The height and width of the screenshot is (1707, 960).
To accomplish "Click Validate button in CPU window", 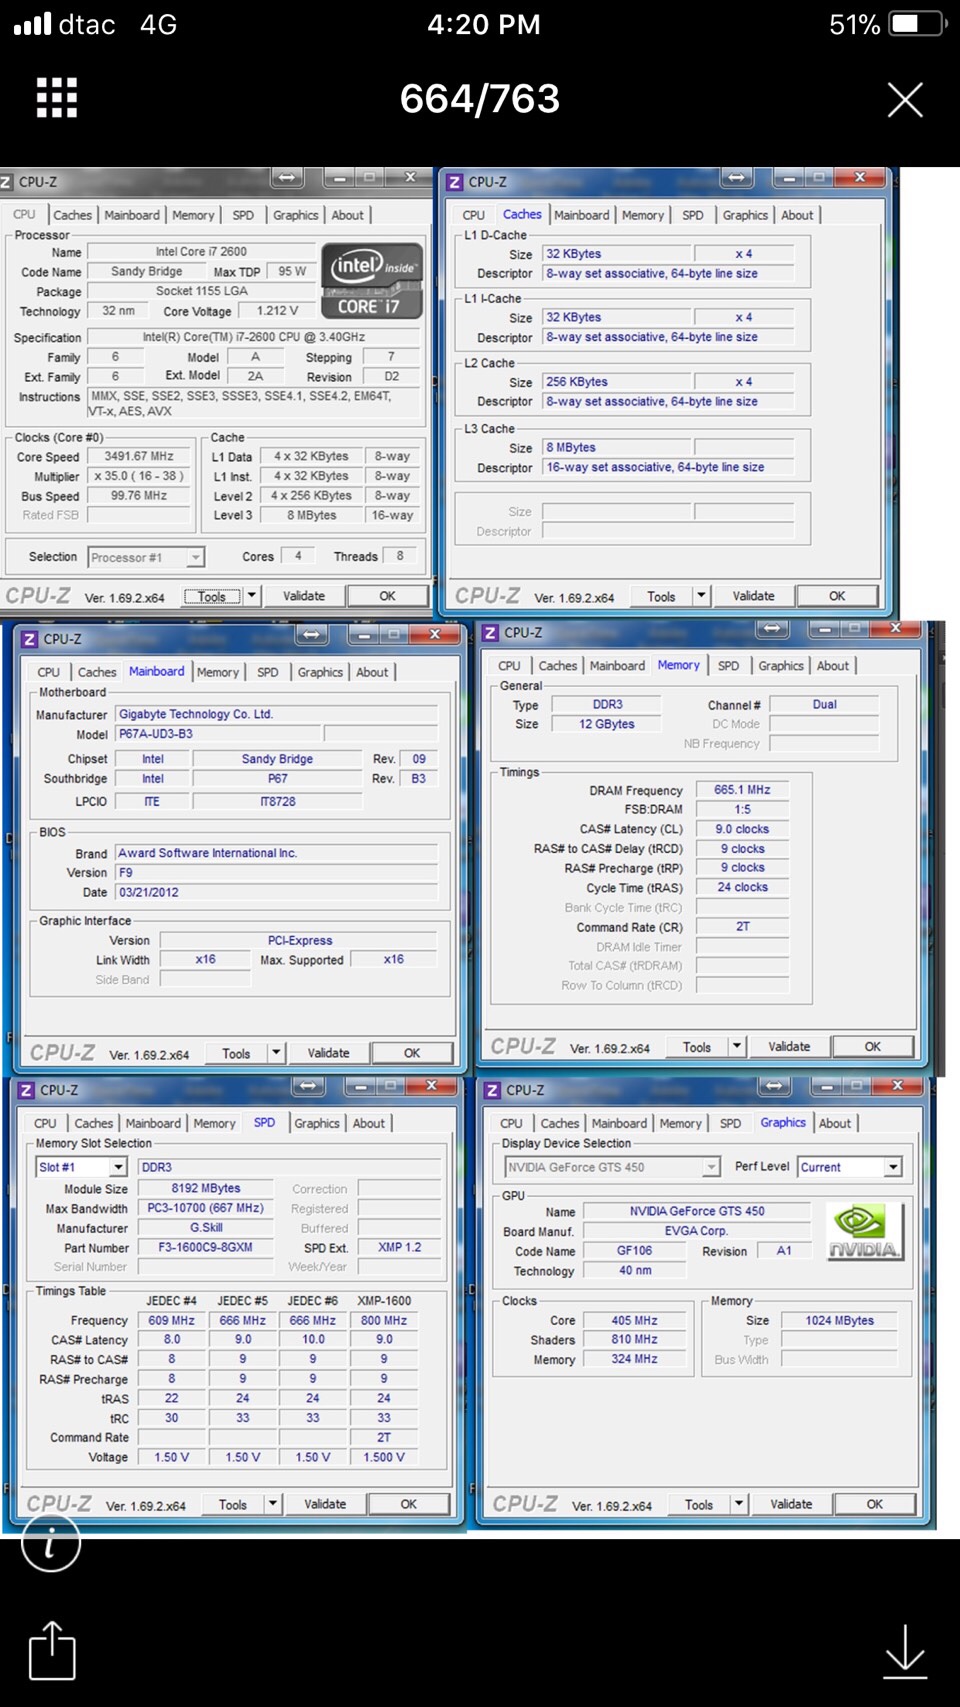I will tap(304, 596).
